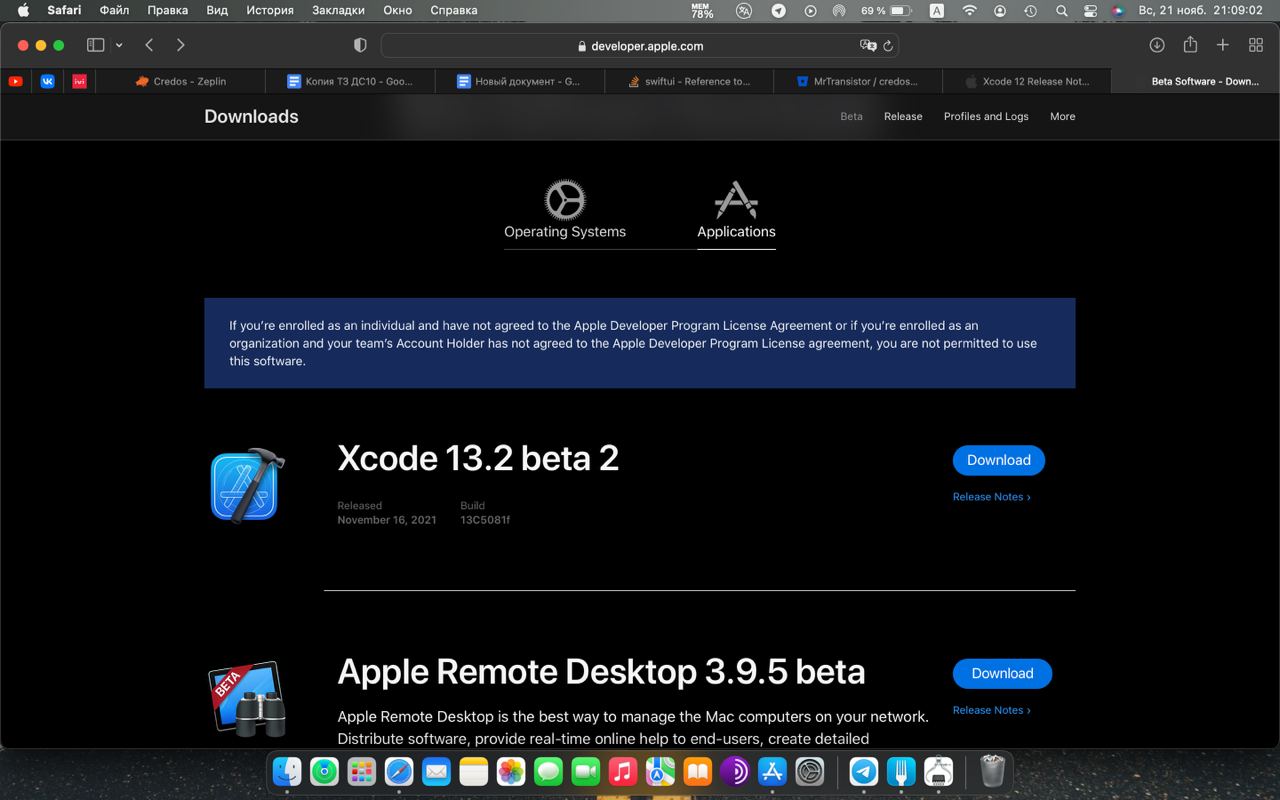Switch to Operating Systems category
Image resolution: width=1280 pixels, height=800 pixels.
click(x=565, y=210)
